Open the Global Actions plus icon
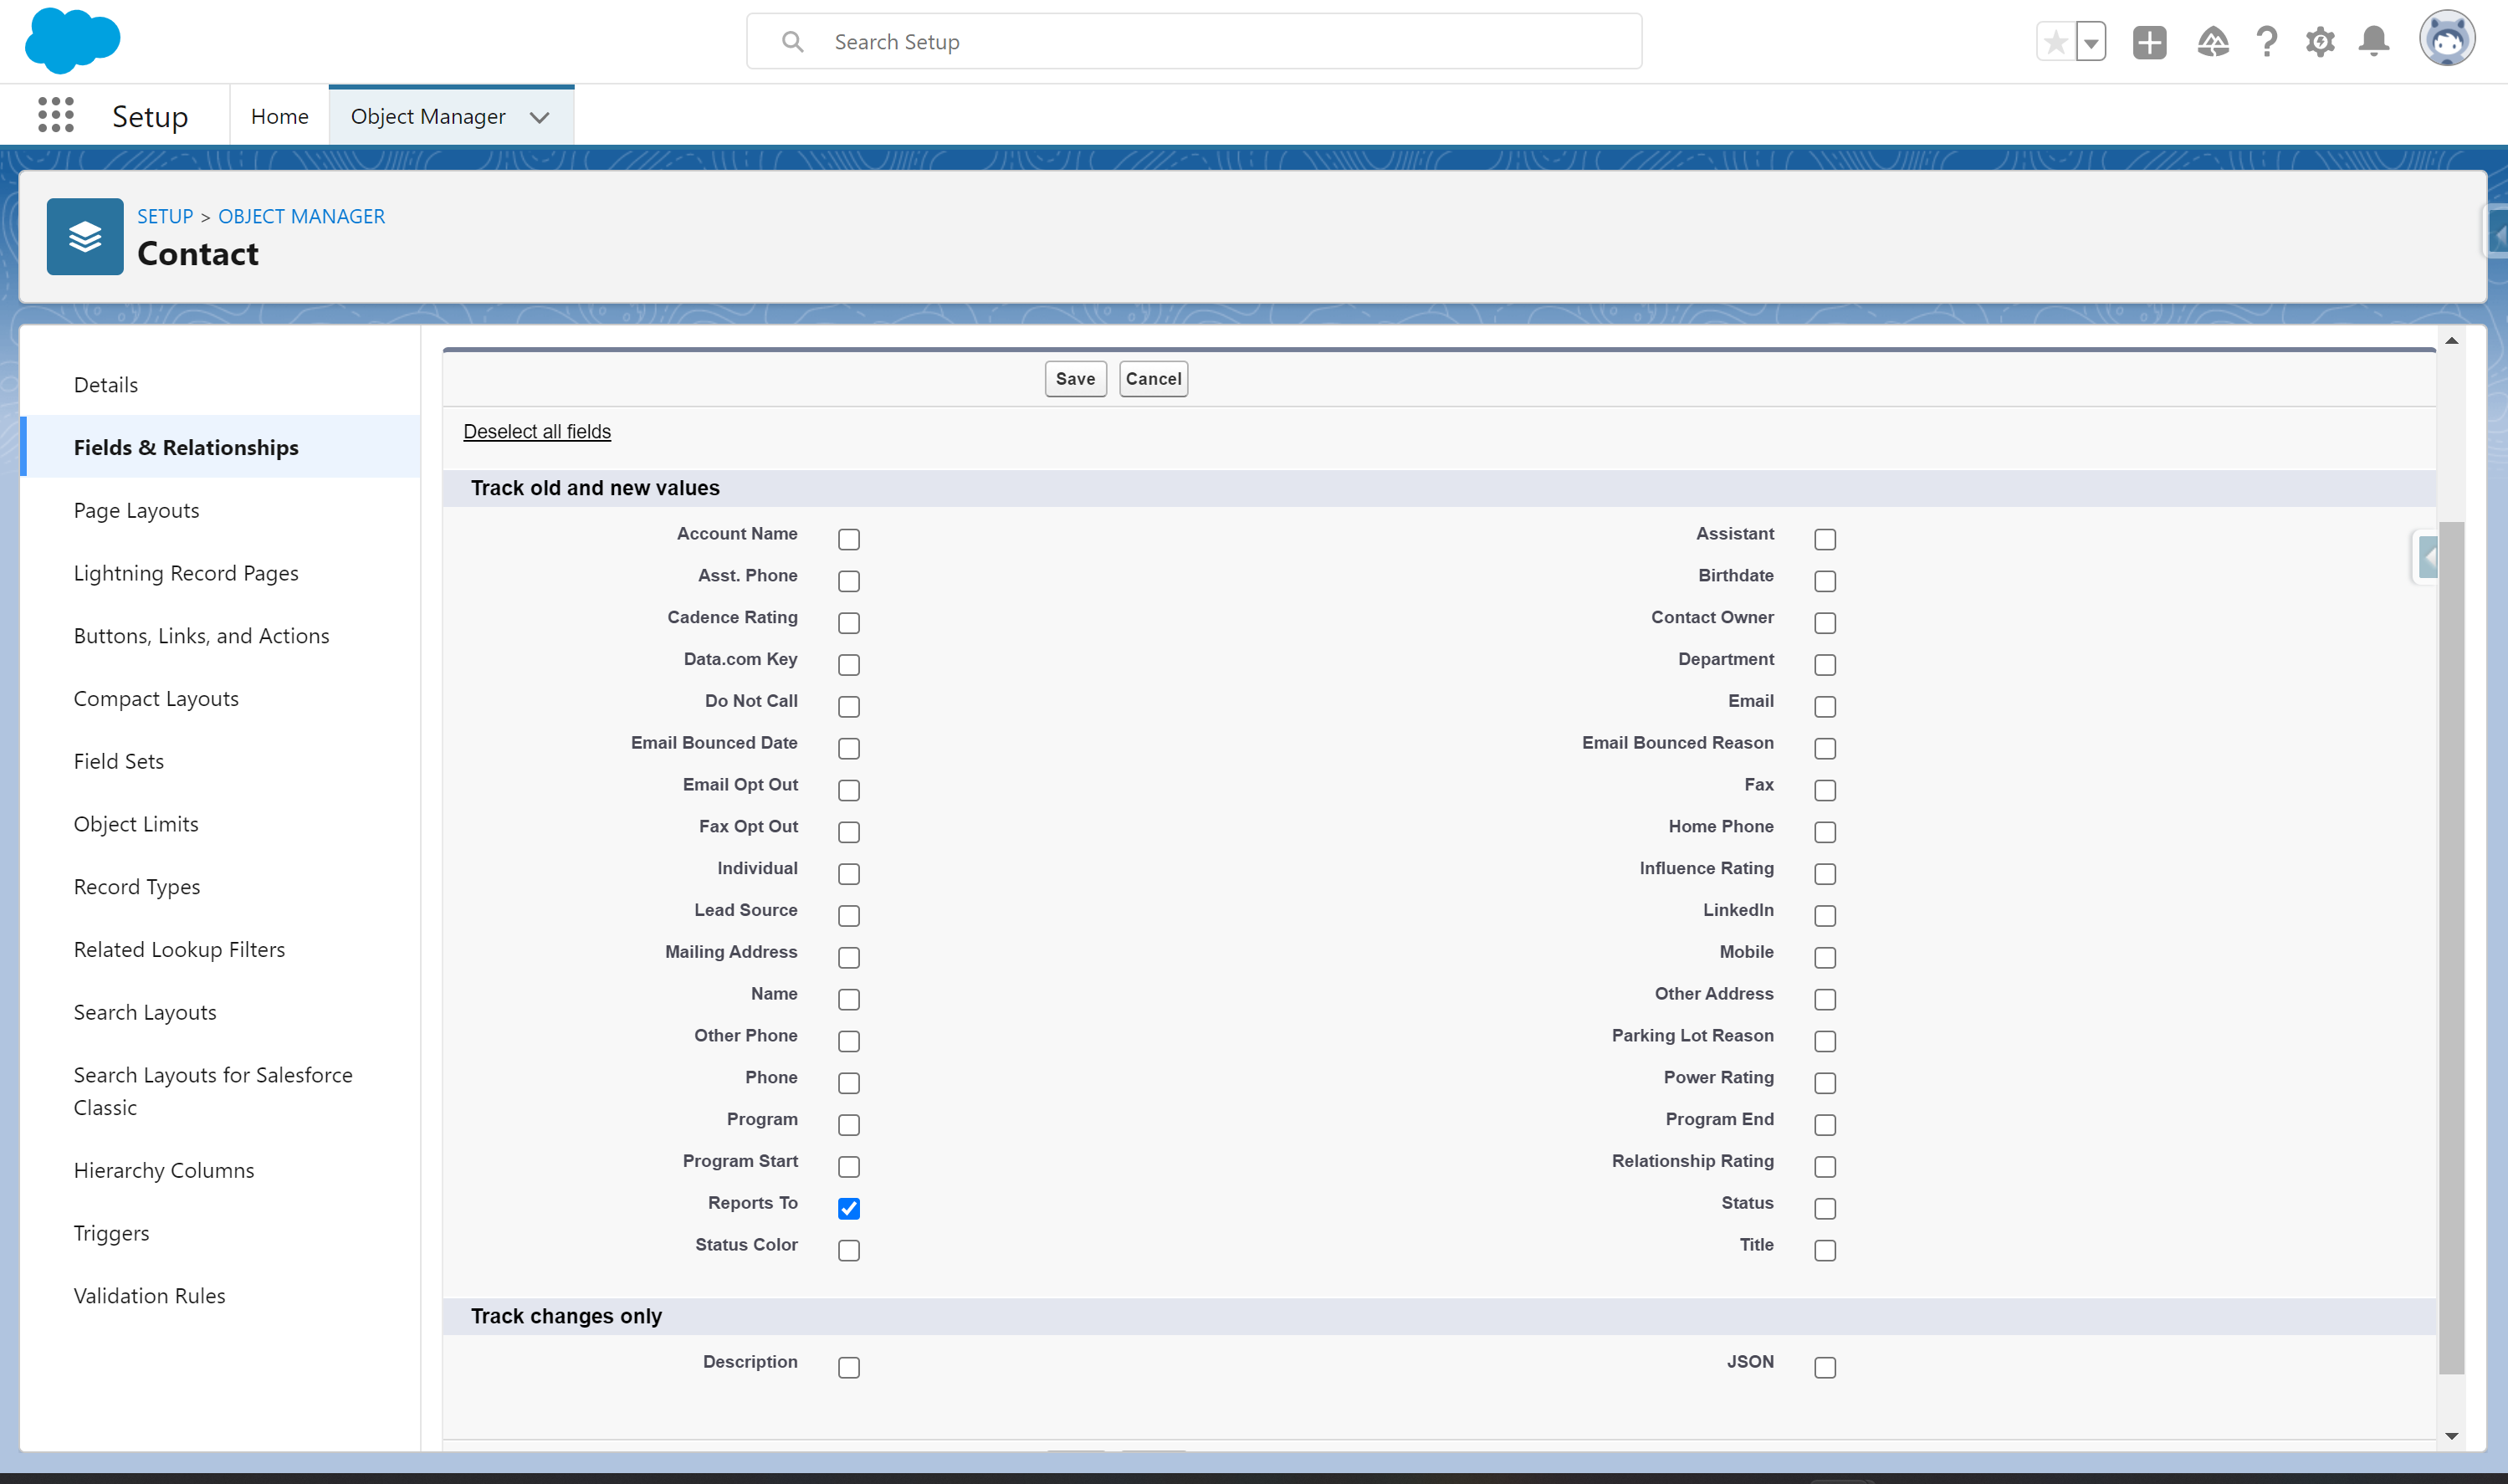Screen dimensions: 2508x1484 [x=2149, y=42]
